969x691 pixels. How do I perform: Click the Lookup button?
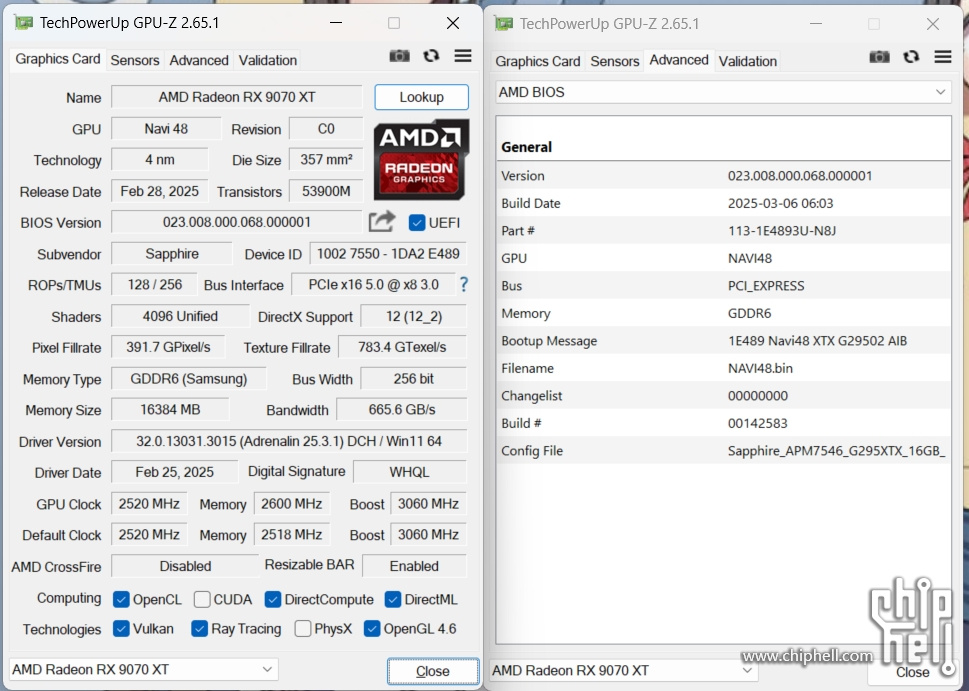pos(421,97)
